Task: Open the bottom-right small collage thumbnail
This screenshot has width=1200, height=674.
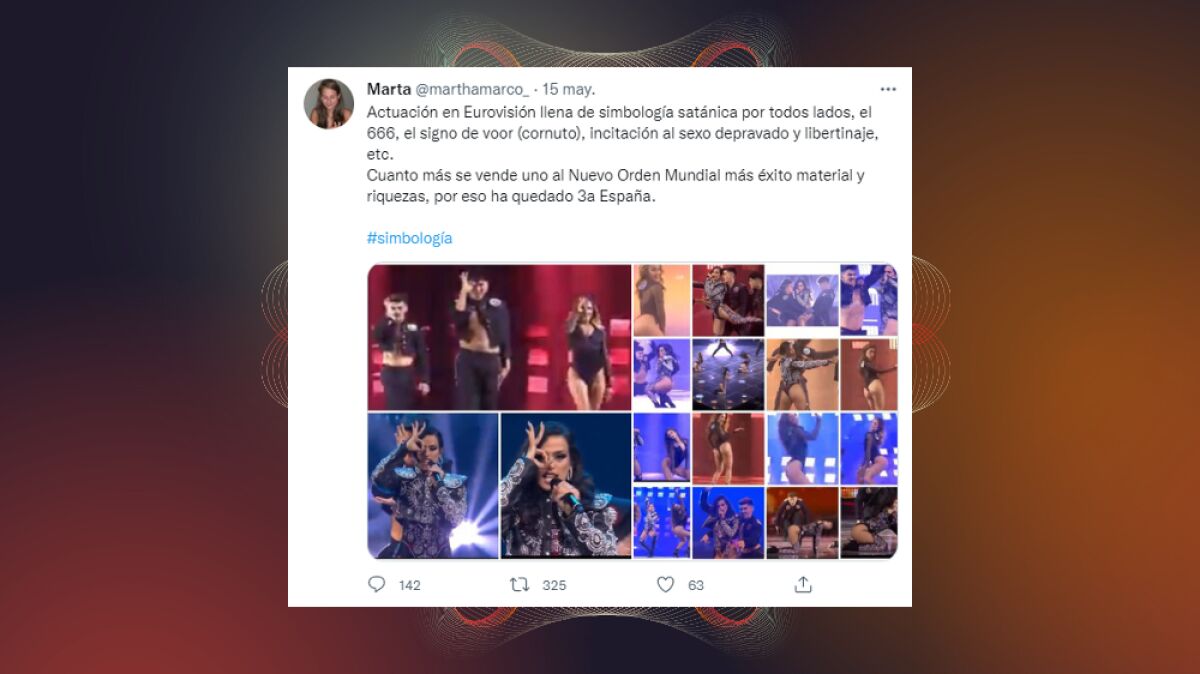Action: point(869,522)
